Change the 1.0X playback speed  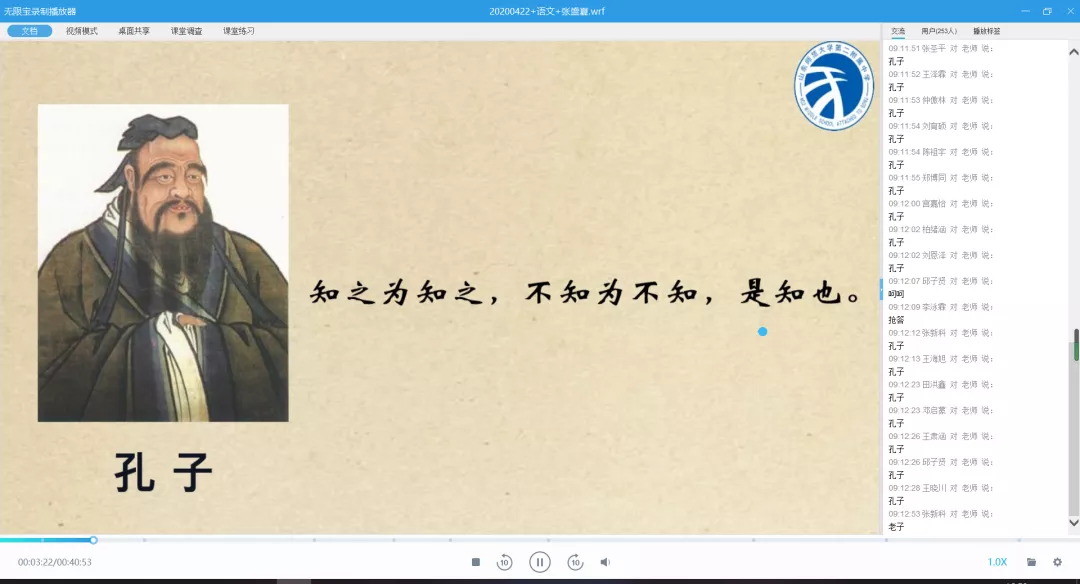point(997,562)
